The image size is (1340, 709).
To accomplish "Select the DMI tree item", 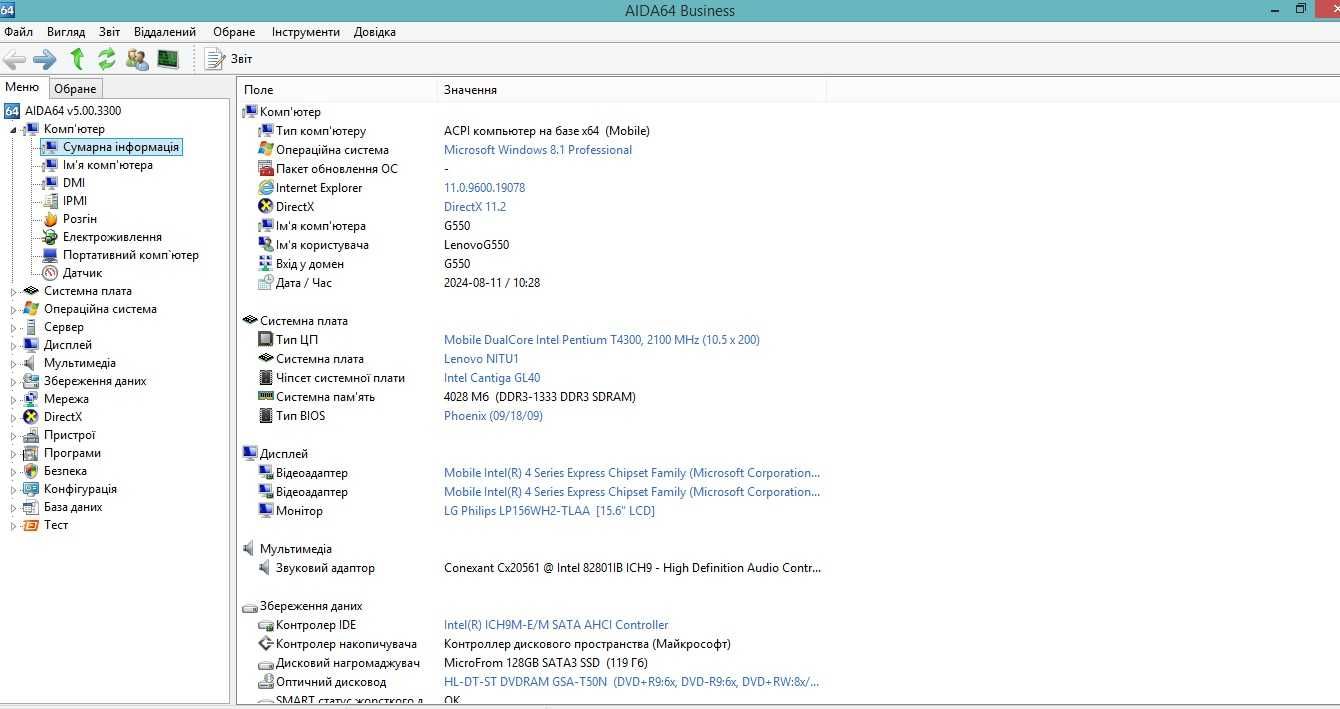I will tap(74, 183).
